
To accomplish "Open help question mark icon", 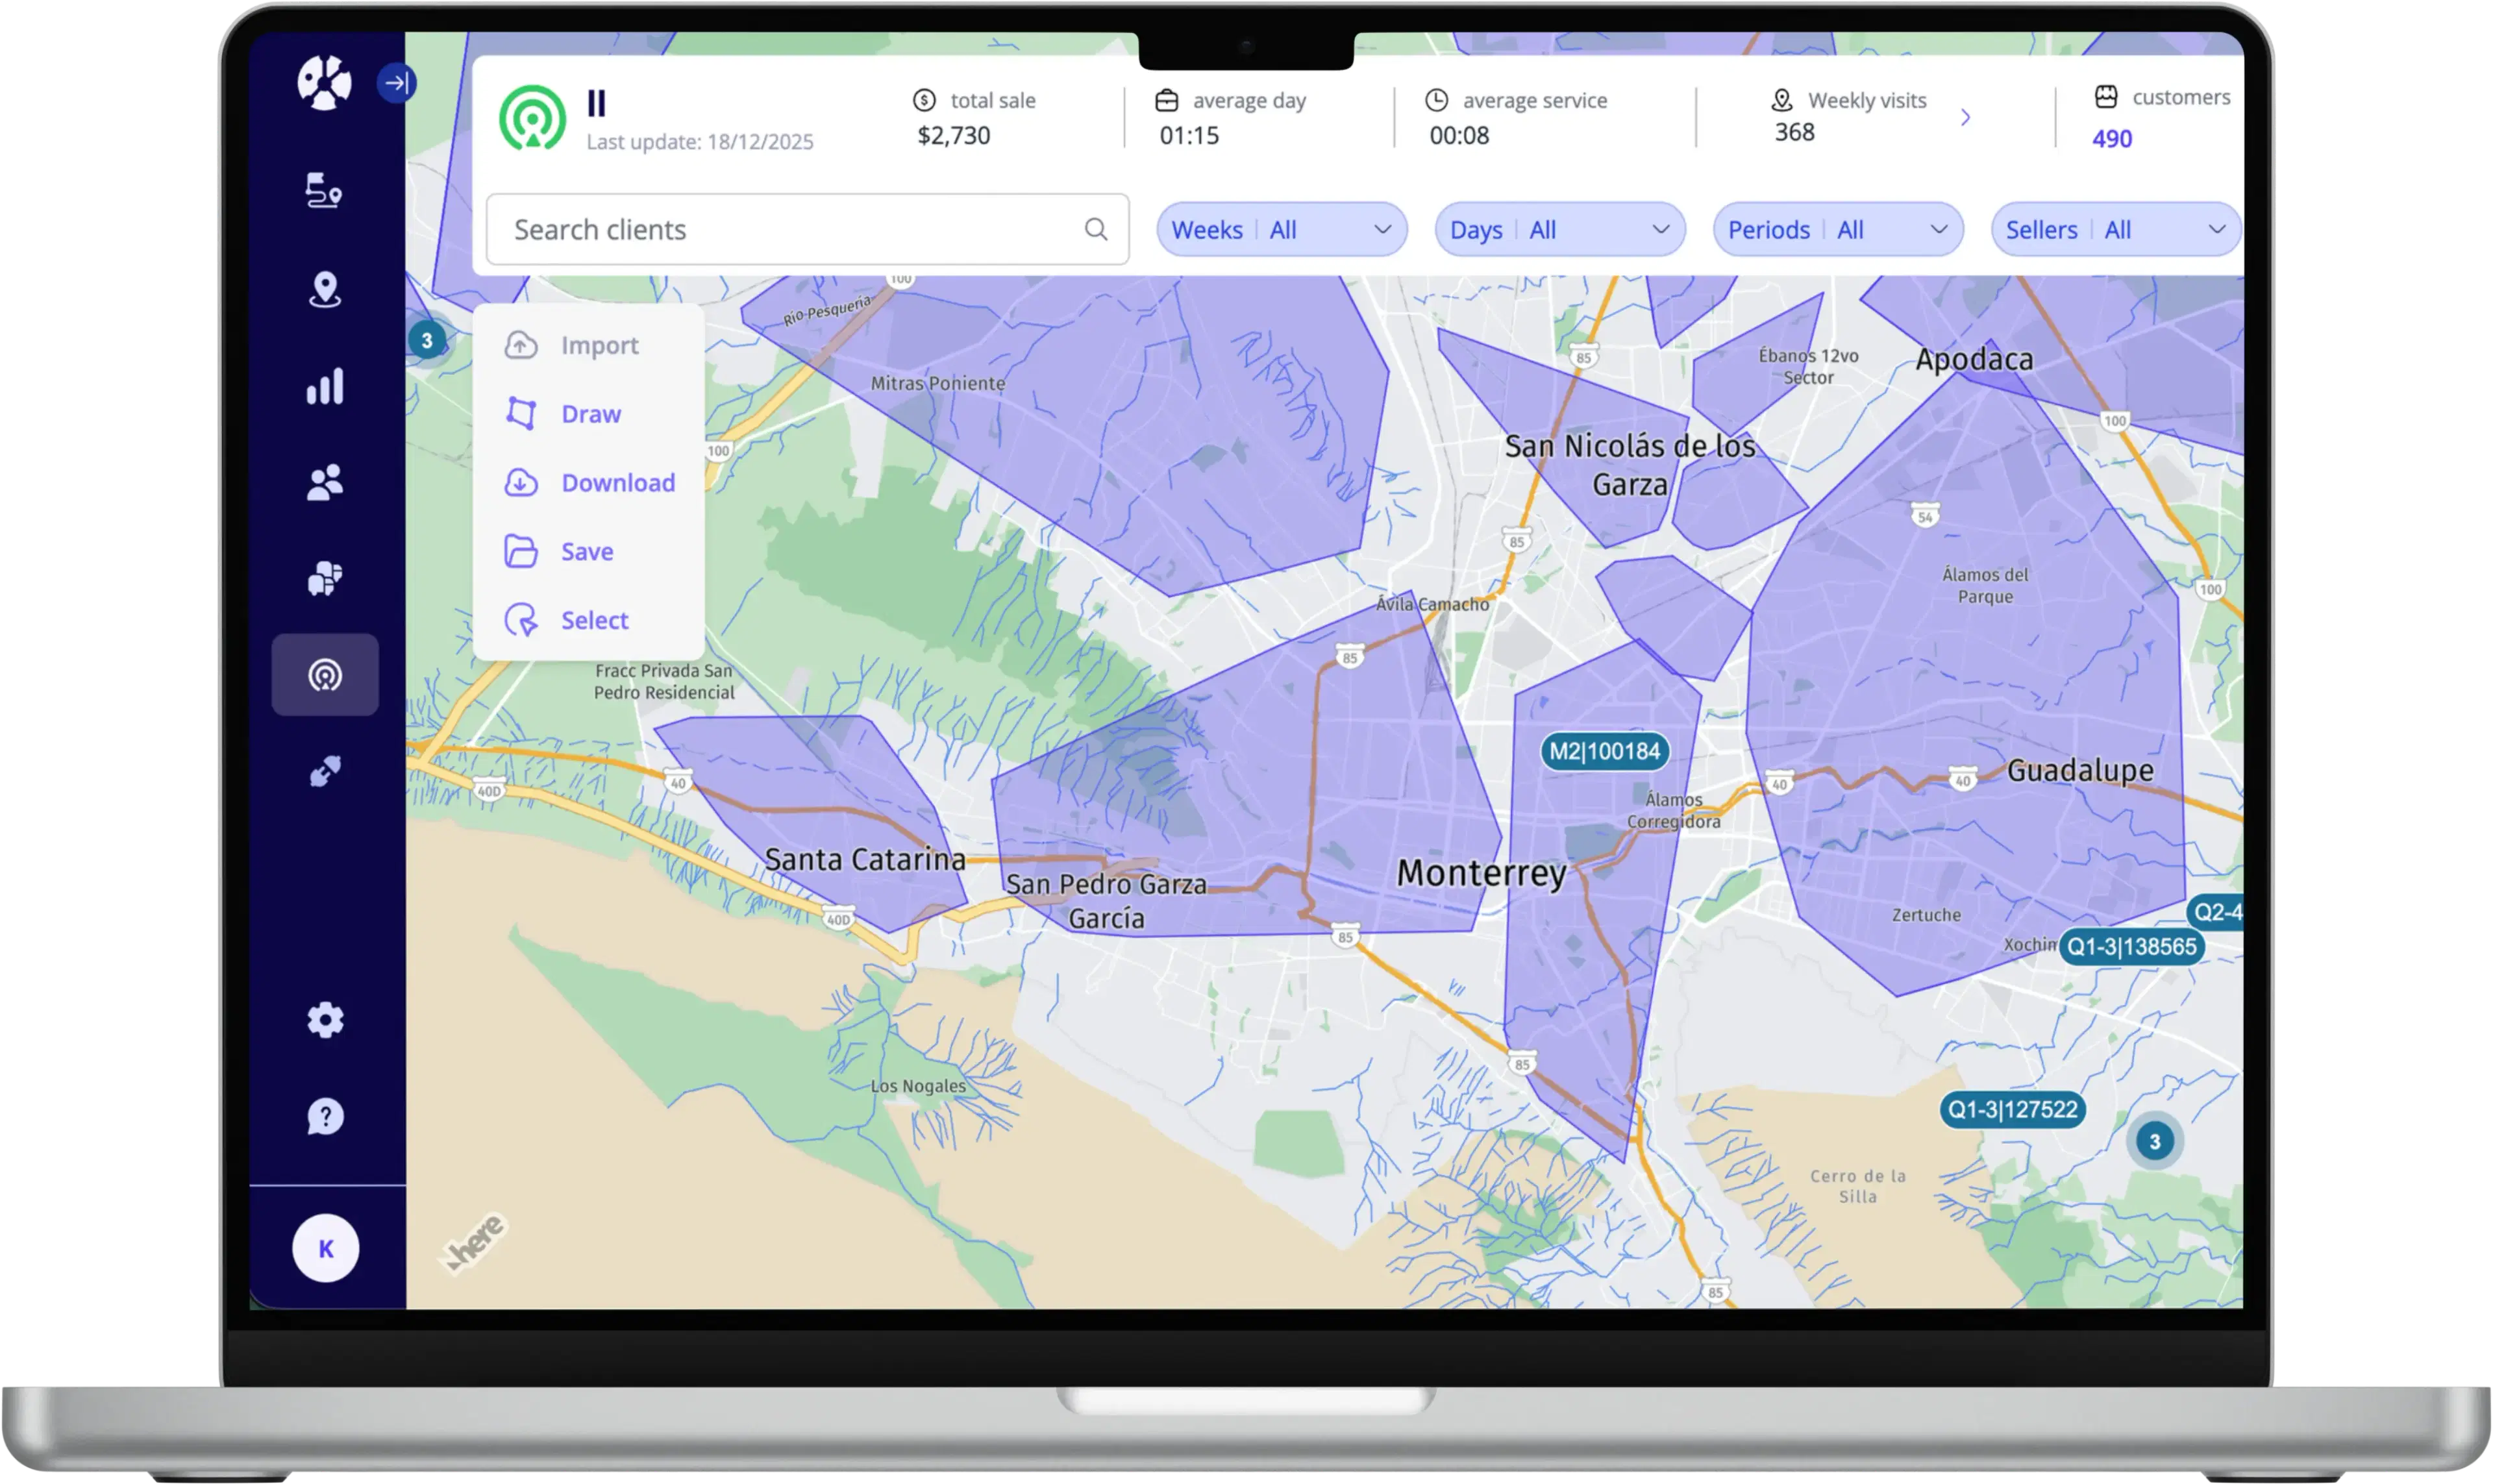I will coord(325,1116).
